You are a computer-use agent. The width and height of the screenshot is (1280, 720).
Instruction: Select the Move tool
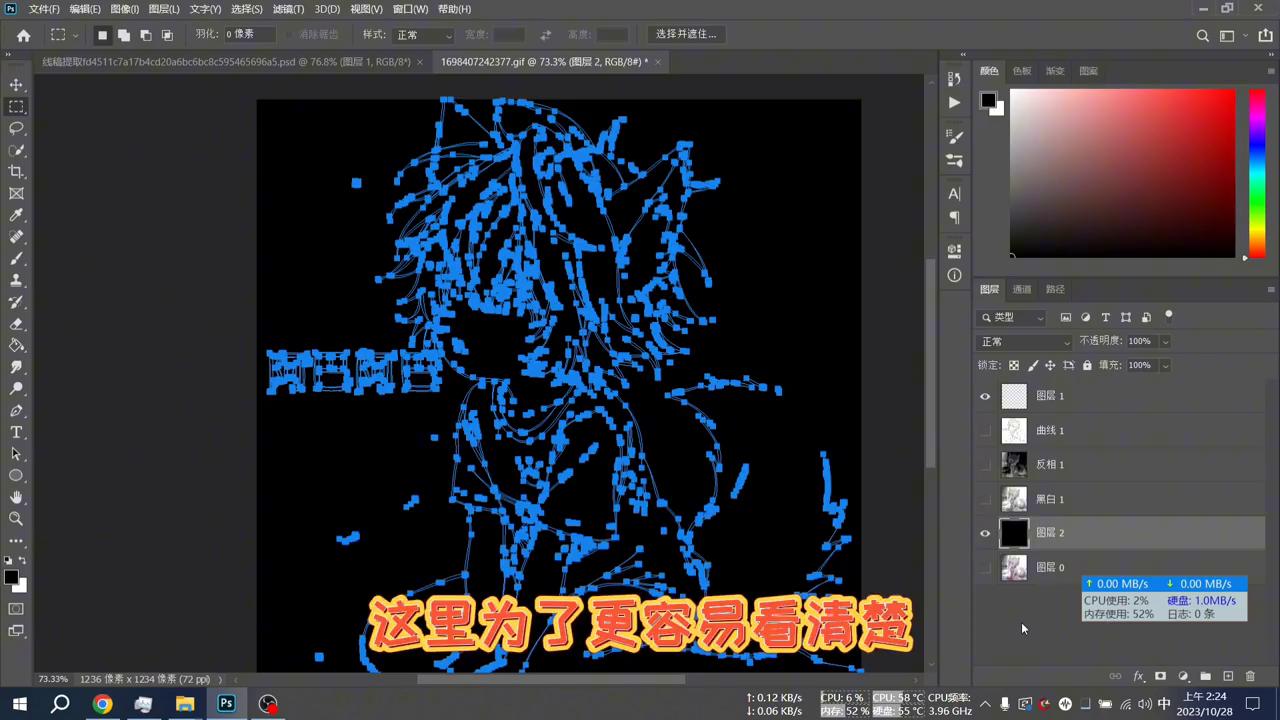click(16, 85)
